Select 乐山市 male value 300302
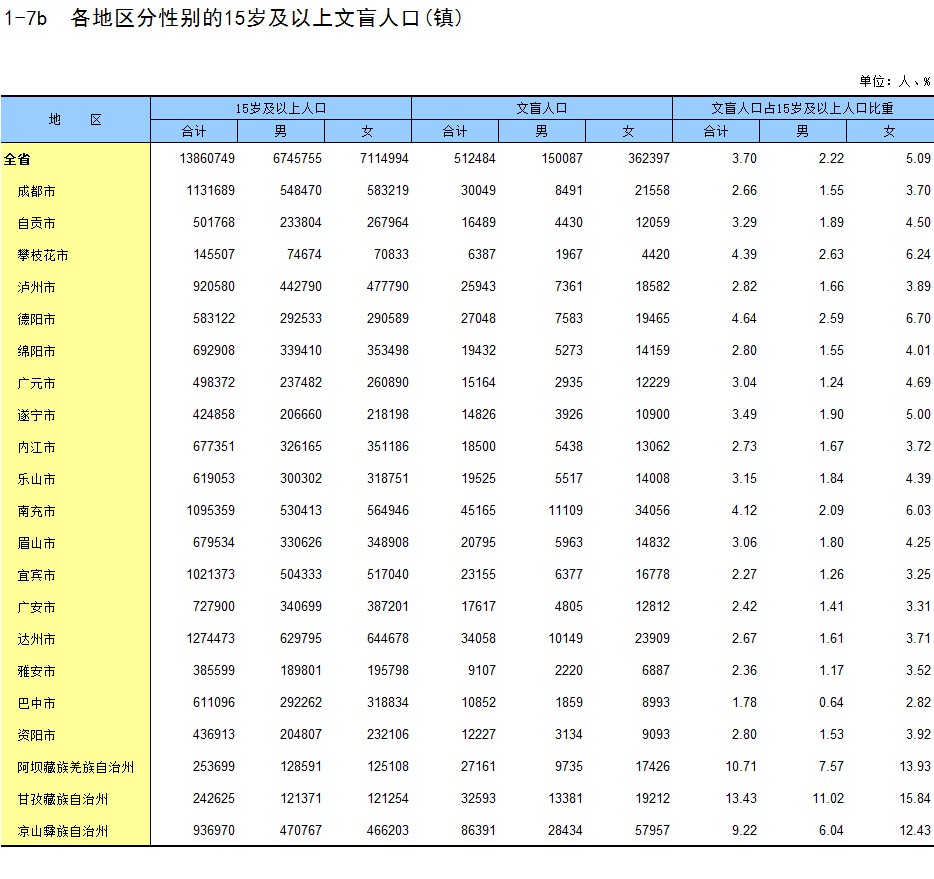 pos(301,479)
